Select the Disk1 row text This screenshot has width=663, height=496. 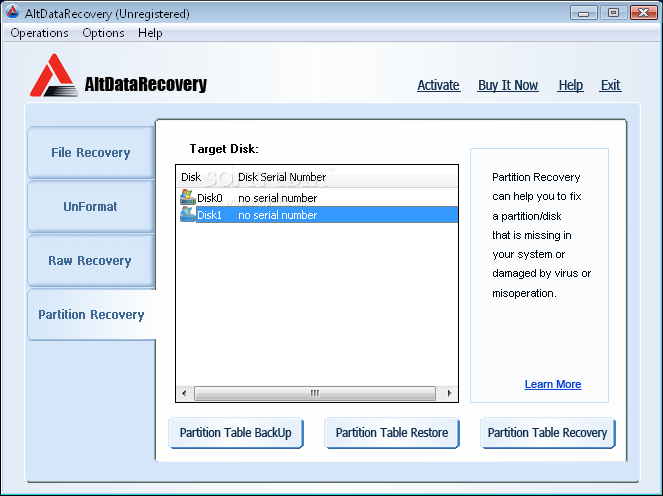[210, 215]
